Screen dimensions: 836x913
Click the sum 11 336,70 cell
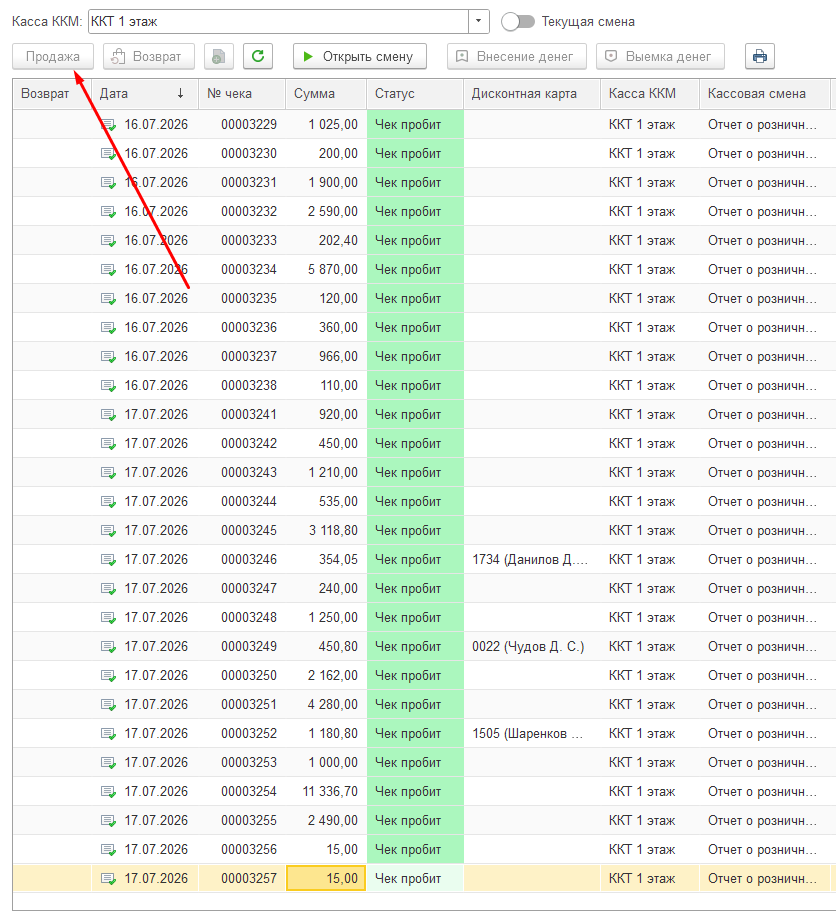(x=326, y=791)
